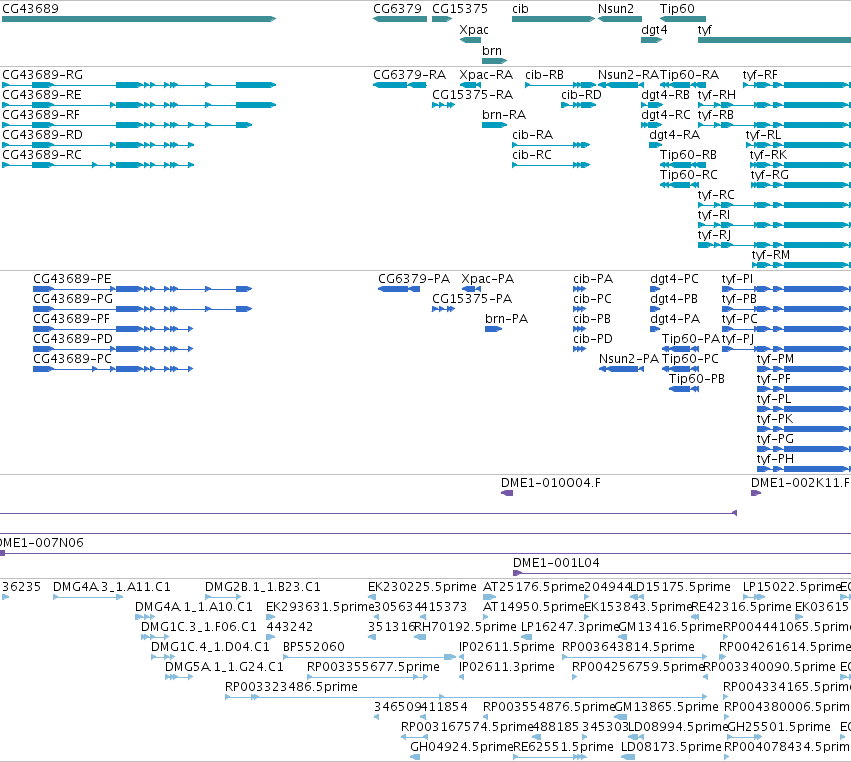Click the cib-PA protein feature
This screenshot has height=762, width=851.
coord(580,289)
